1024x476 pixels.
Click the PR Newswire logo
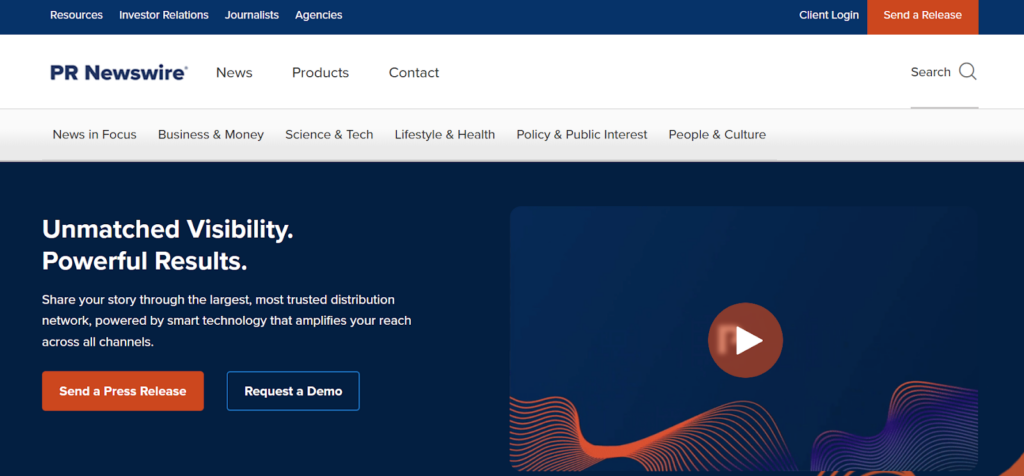coord(118,73)
